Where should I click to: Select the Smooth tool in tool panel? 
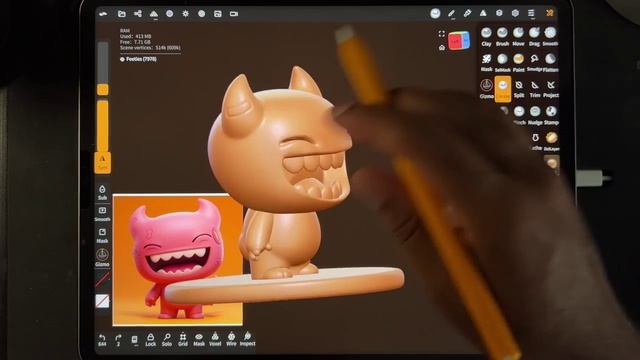click(x=550, y=36)
